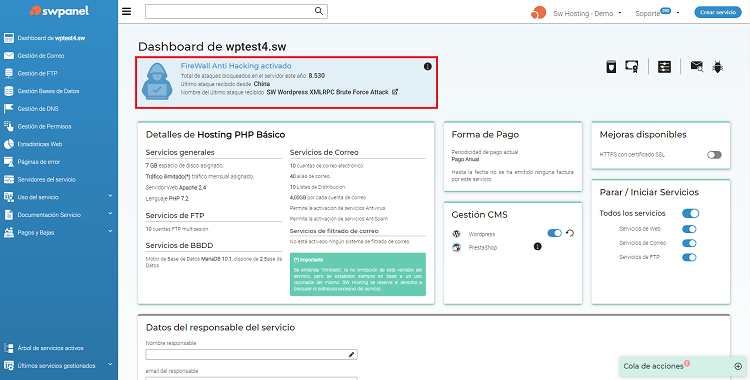The height and width of the screenshot is (380, 750).
Task: Expand Uso del servicio chevron
Action: tap(110, 196)
